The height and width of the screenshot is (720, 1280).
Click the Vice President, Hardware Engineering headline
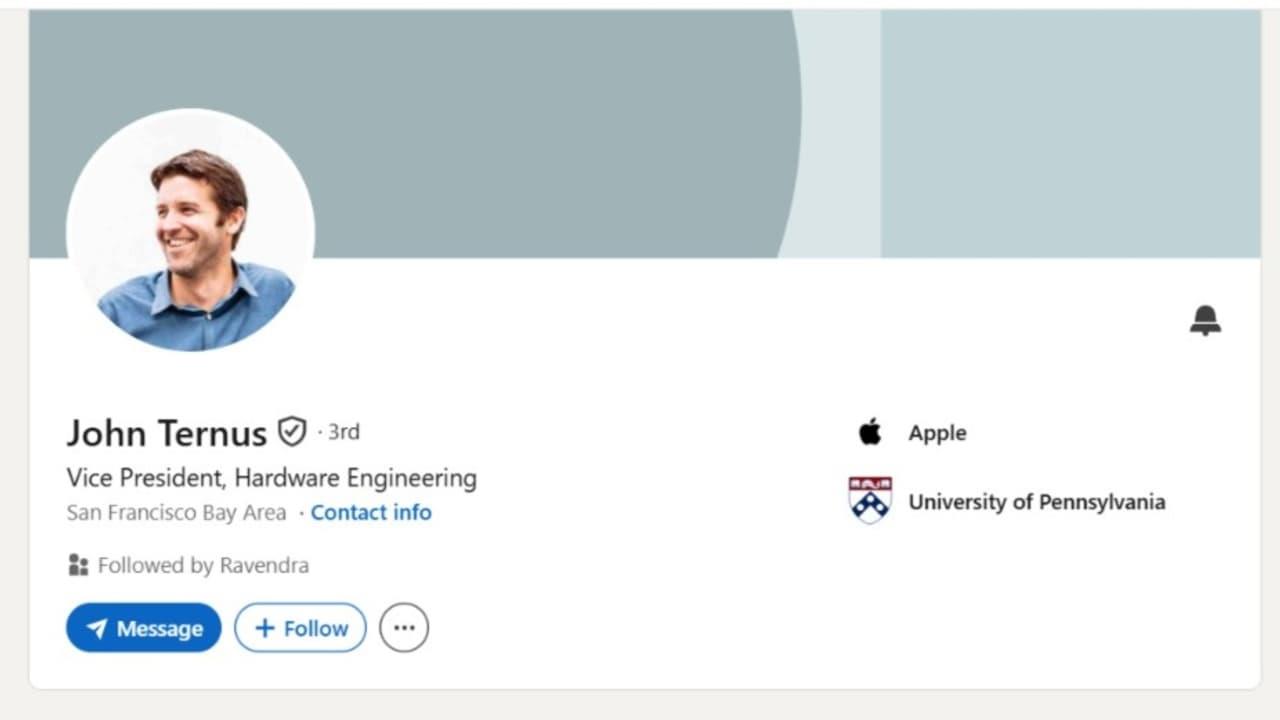[x=272, y=478]
